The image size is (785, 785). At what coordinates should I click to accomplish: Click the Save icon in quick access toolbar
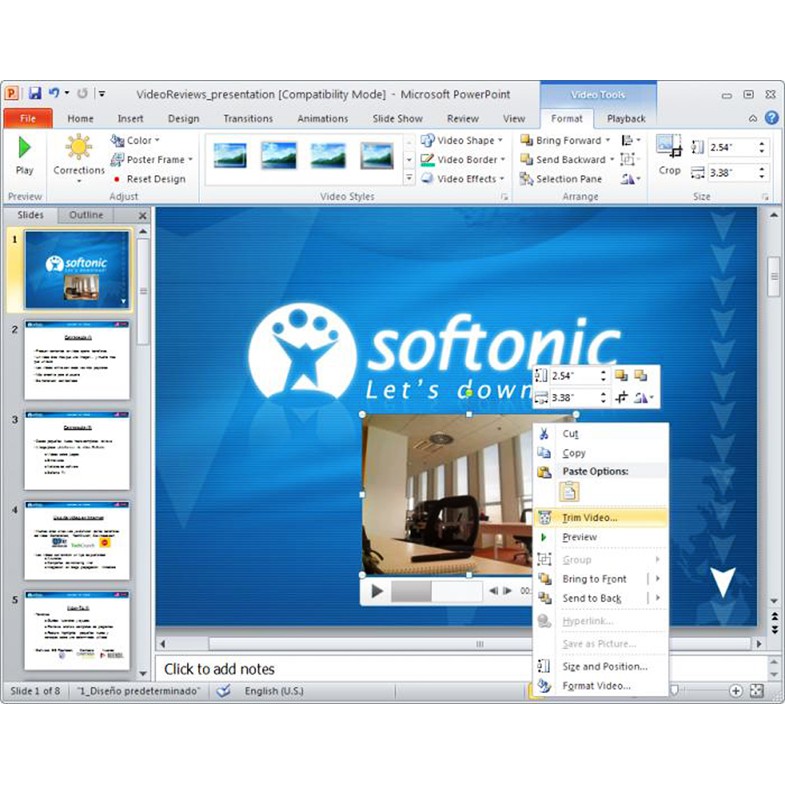(x=35, y=93)
